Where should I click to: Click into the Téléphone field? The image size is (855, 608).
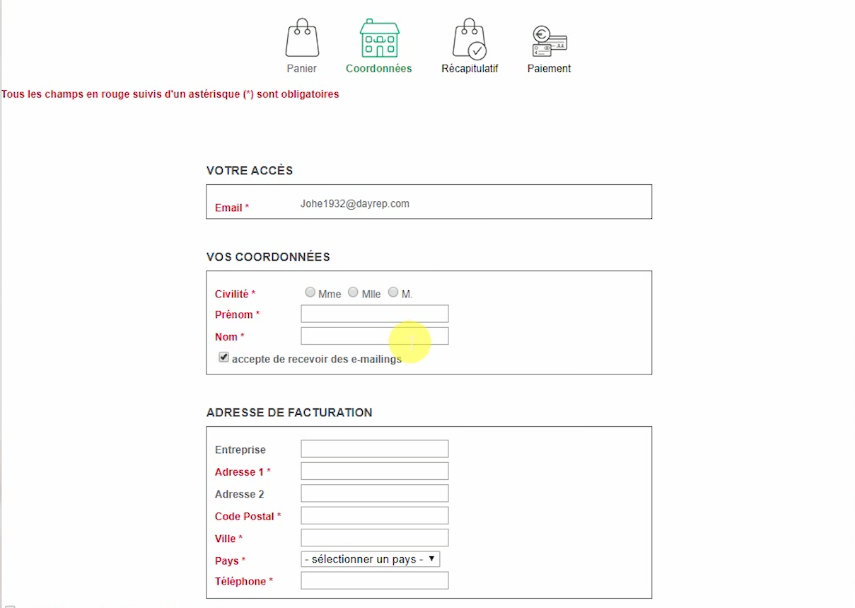tap(375, 580)
